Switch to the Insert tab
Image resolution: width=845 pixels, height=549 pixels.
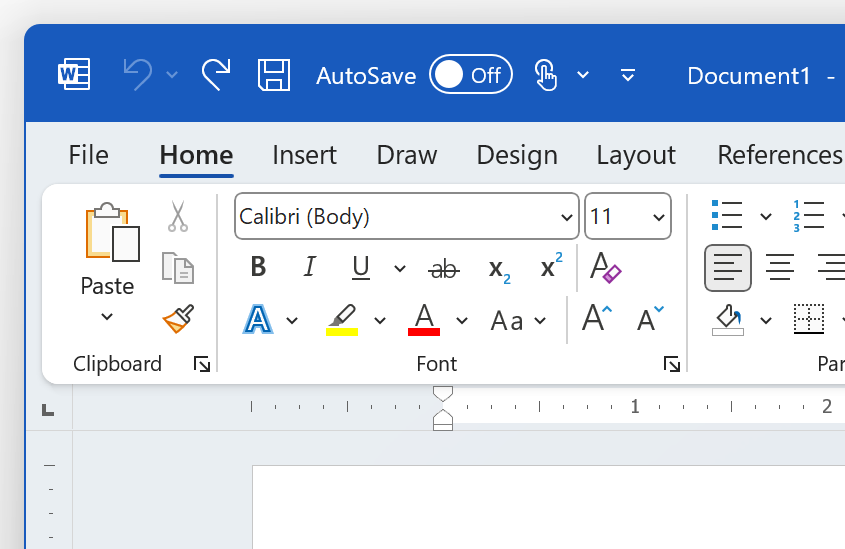click(304, 155)
